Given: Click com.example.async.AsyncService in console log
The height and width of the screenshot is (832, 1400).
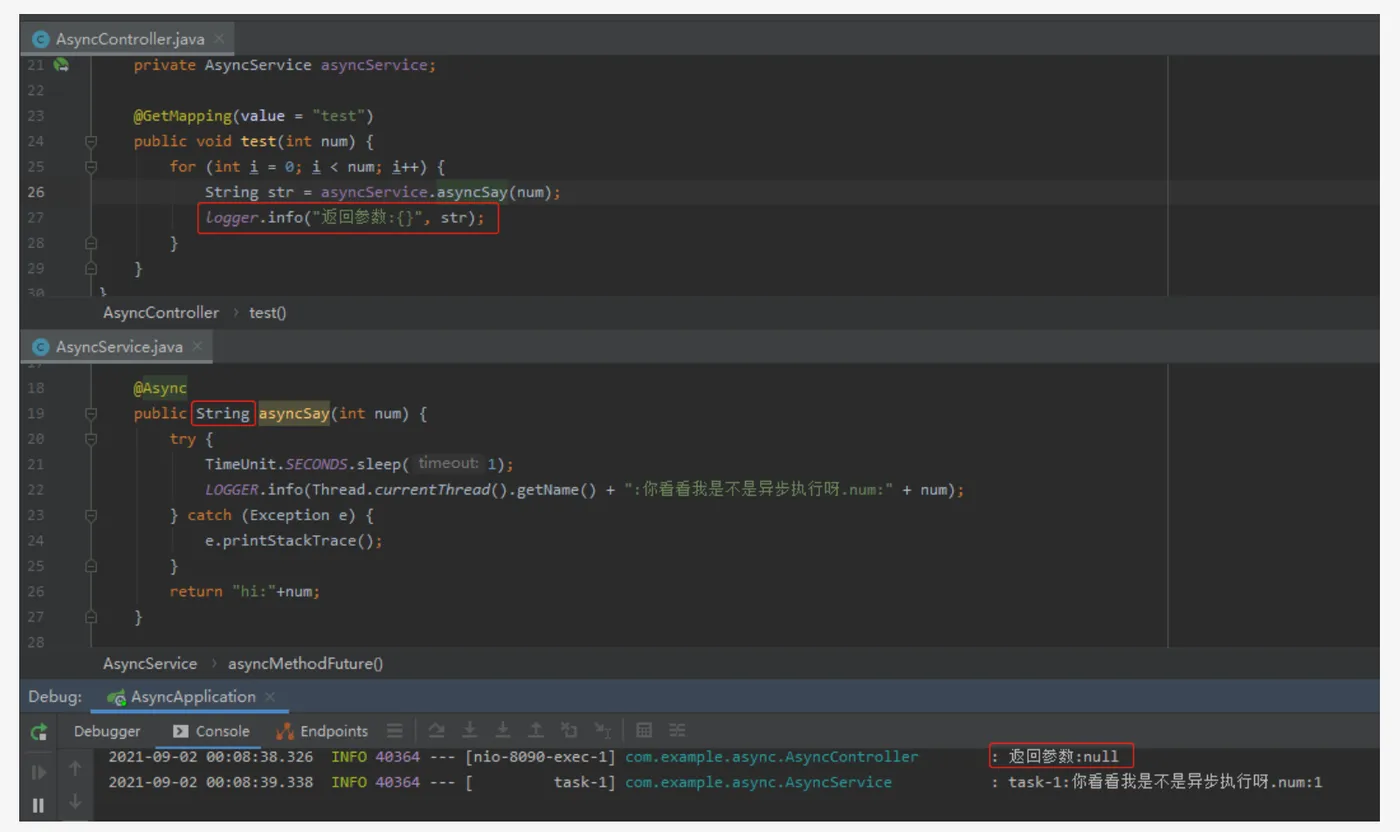Looking at the screenshot, I should point(758,782).
